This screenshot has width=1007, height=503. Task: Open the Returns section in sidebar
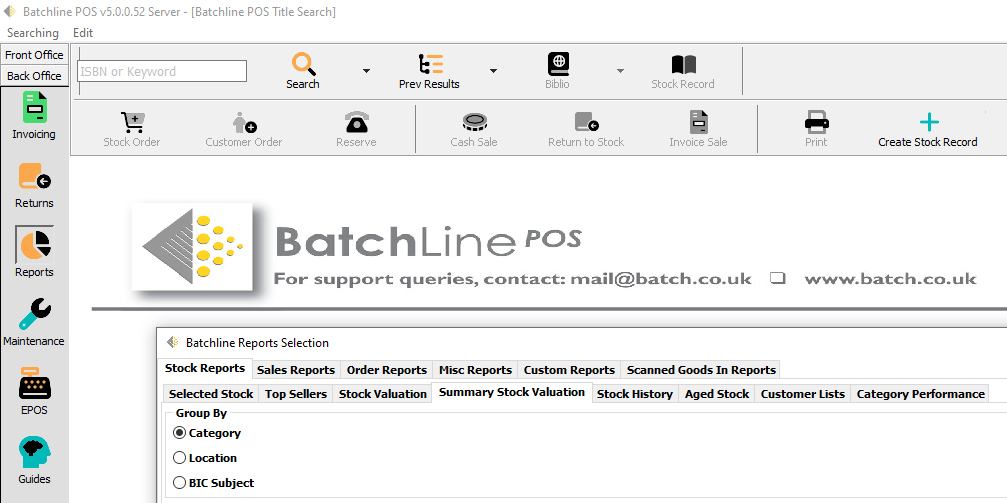click(x=34, y=185)
